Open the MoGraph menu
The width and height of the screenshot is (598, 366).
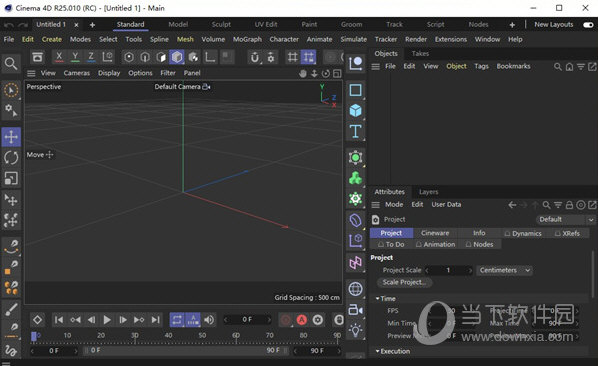[247, 39]
